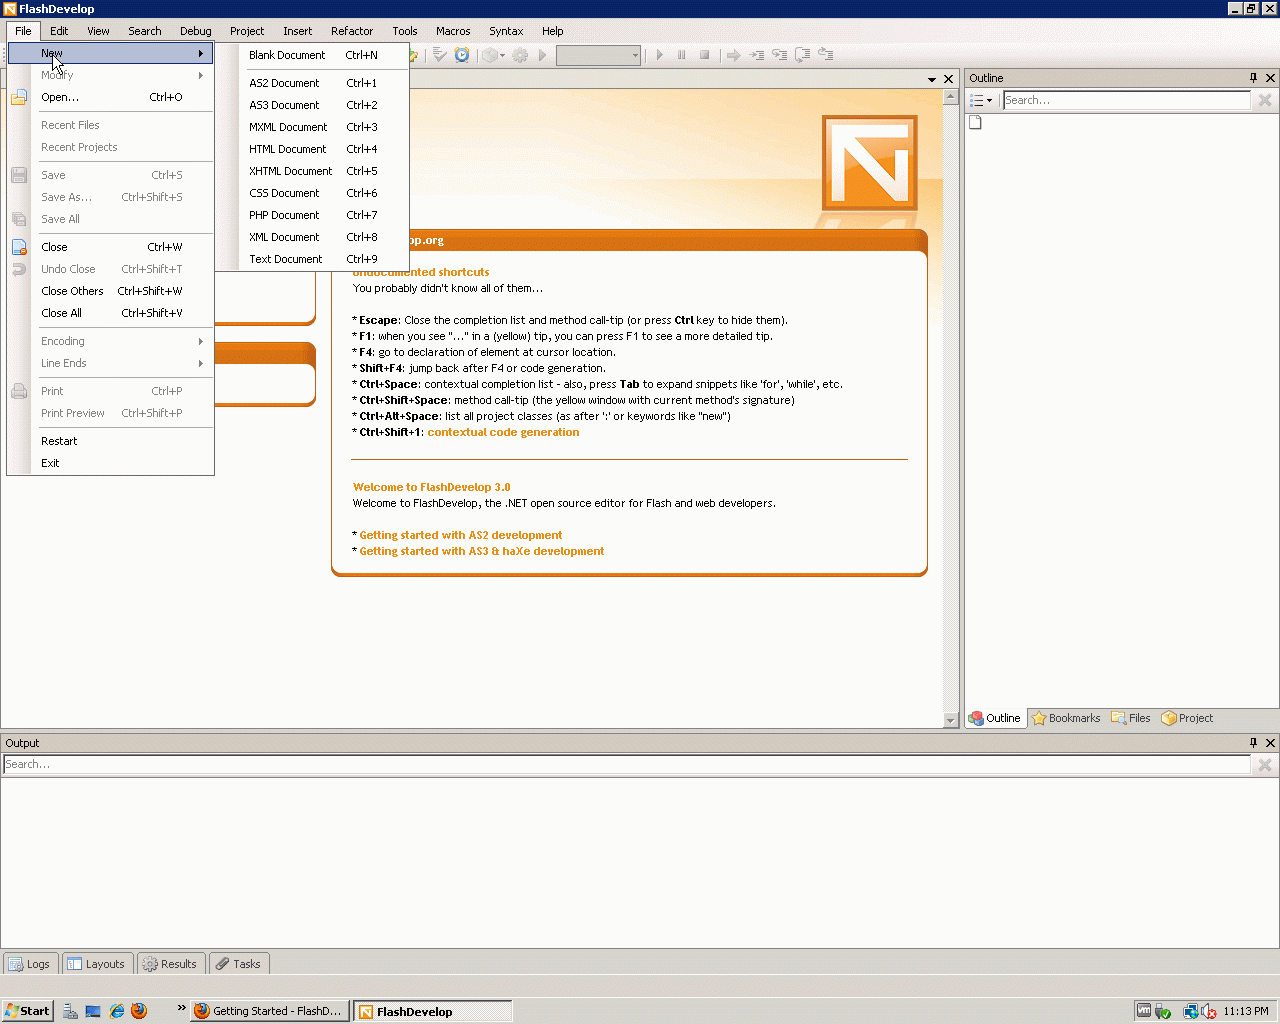Viewport: 1280px width, 1024px height.
Task: Click the FlashDevelop logo on the start page
Action: pyautogui.click(x=870, y=163)
